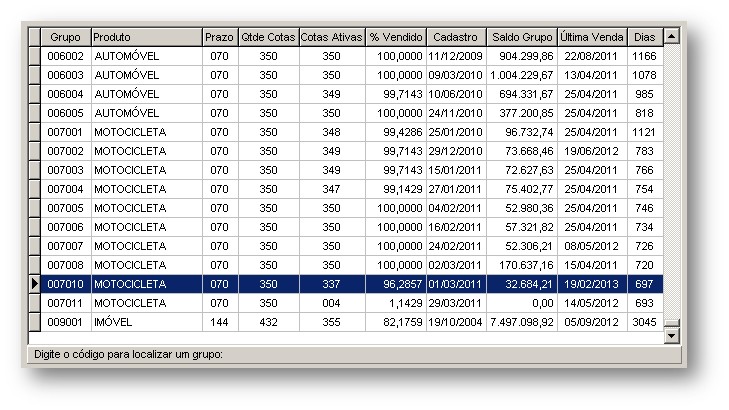Click the IMÓVEL product cell
The width and height of the screenshot is (729, 410).
[146, 323]
